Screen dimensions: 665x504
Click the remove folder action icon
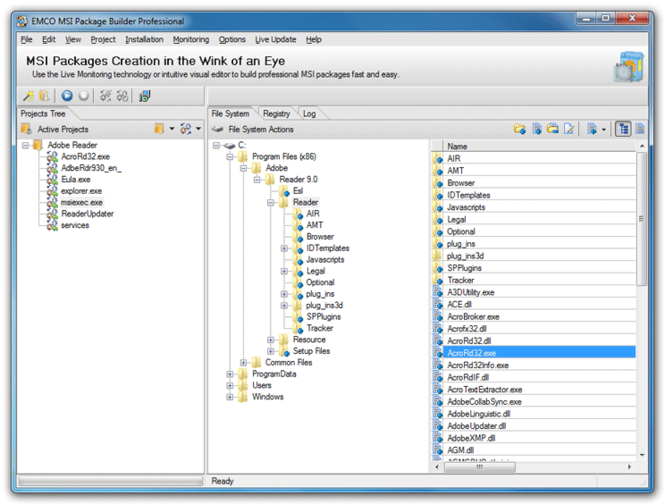553,129
